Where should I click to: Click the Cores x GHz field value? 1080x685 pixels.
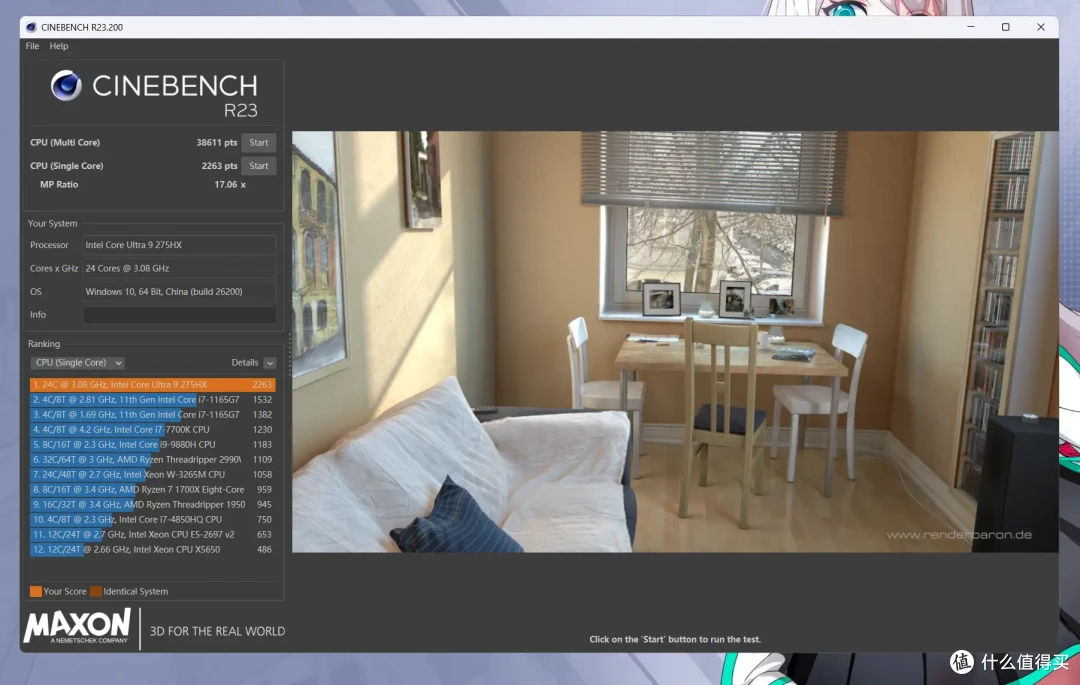click(179, 268)
